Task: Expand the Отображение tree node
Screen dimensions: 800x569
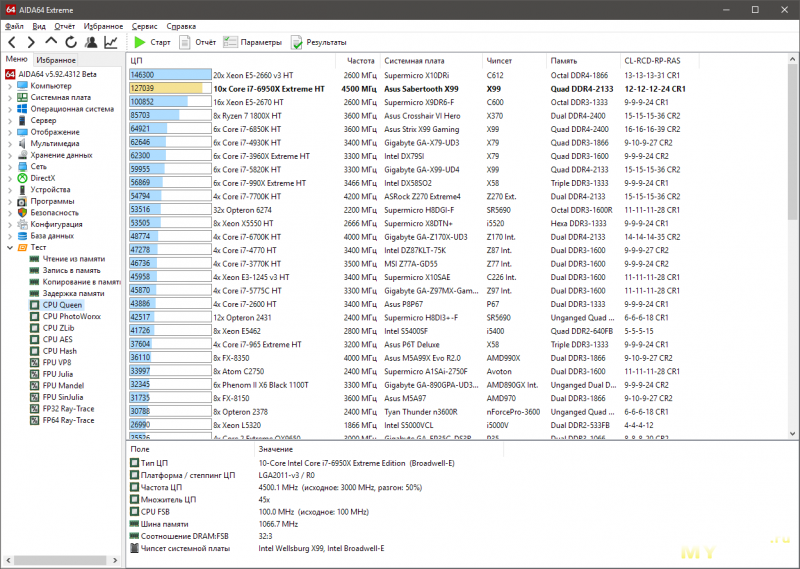Action: [x=10, y=132]
